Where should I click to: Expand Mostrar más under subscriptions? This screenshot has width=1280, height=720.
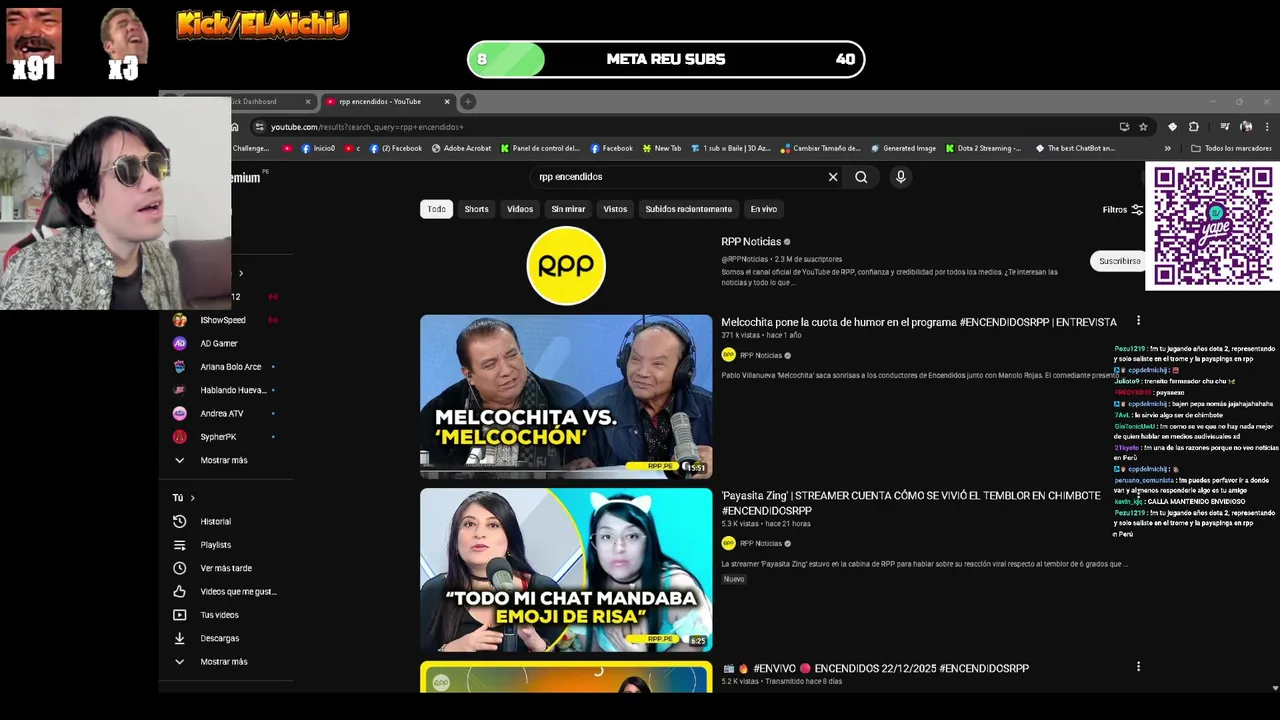click(x=224, y=460)
